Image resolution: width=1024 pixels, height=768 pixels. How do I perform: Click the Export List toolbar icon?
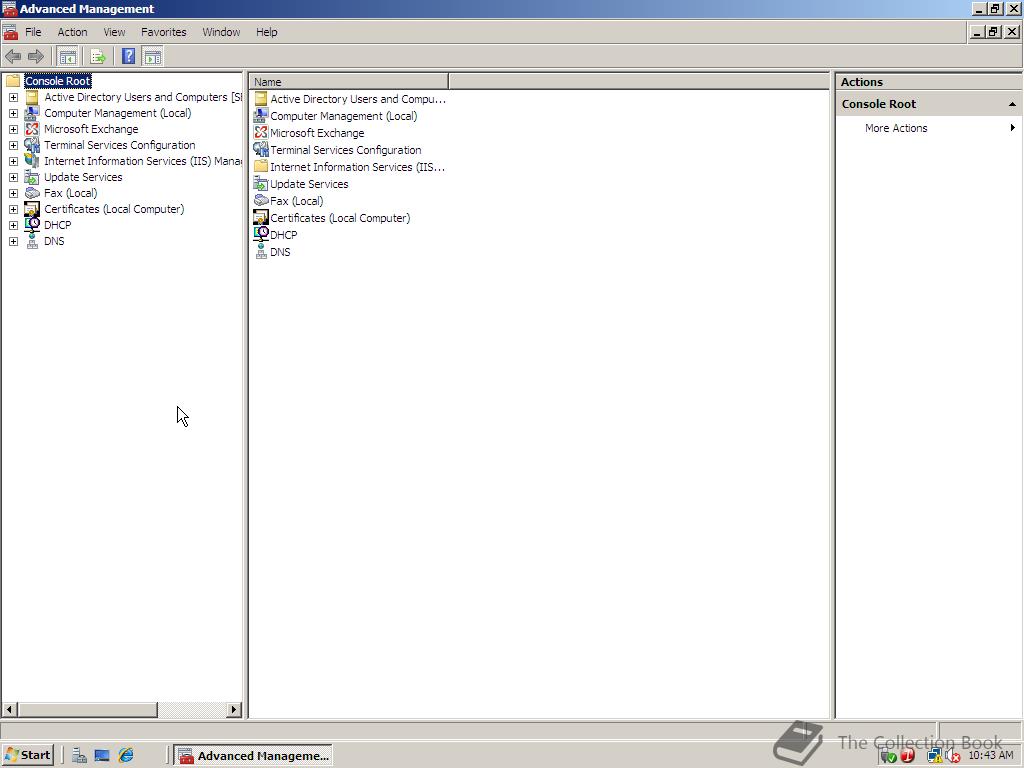pos(98,57)
